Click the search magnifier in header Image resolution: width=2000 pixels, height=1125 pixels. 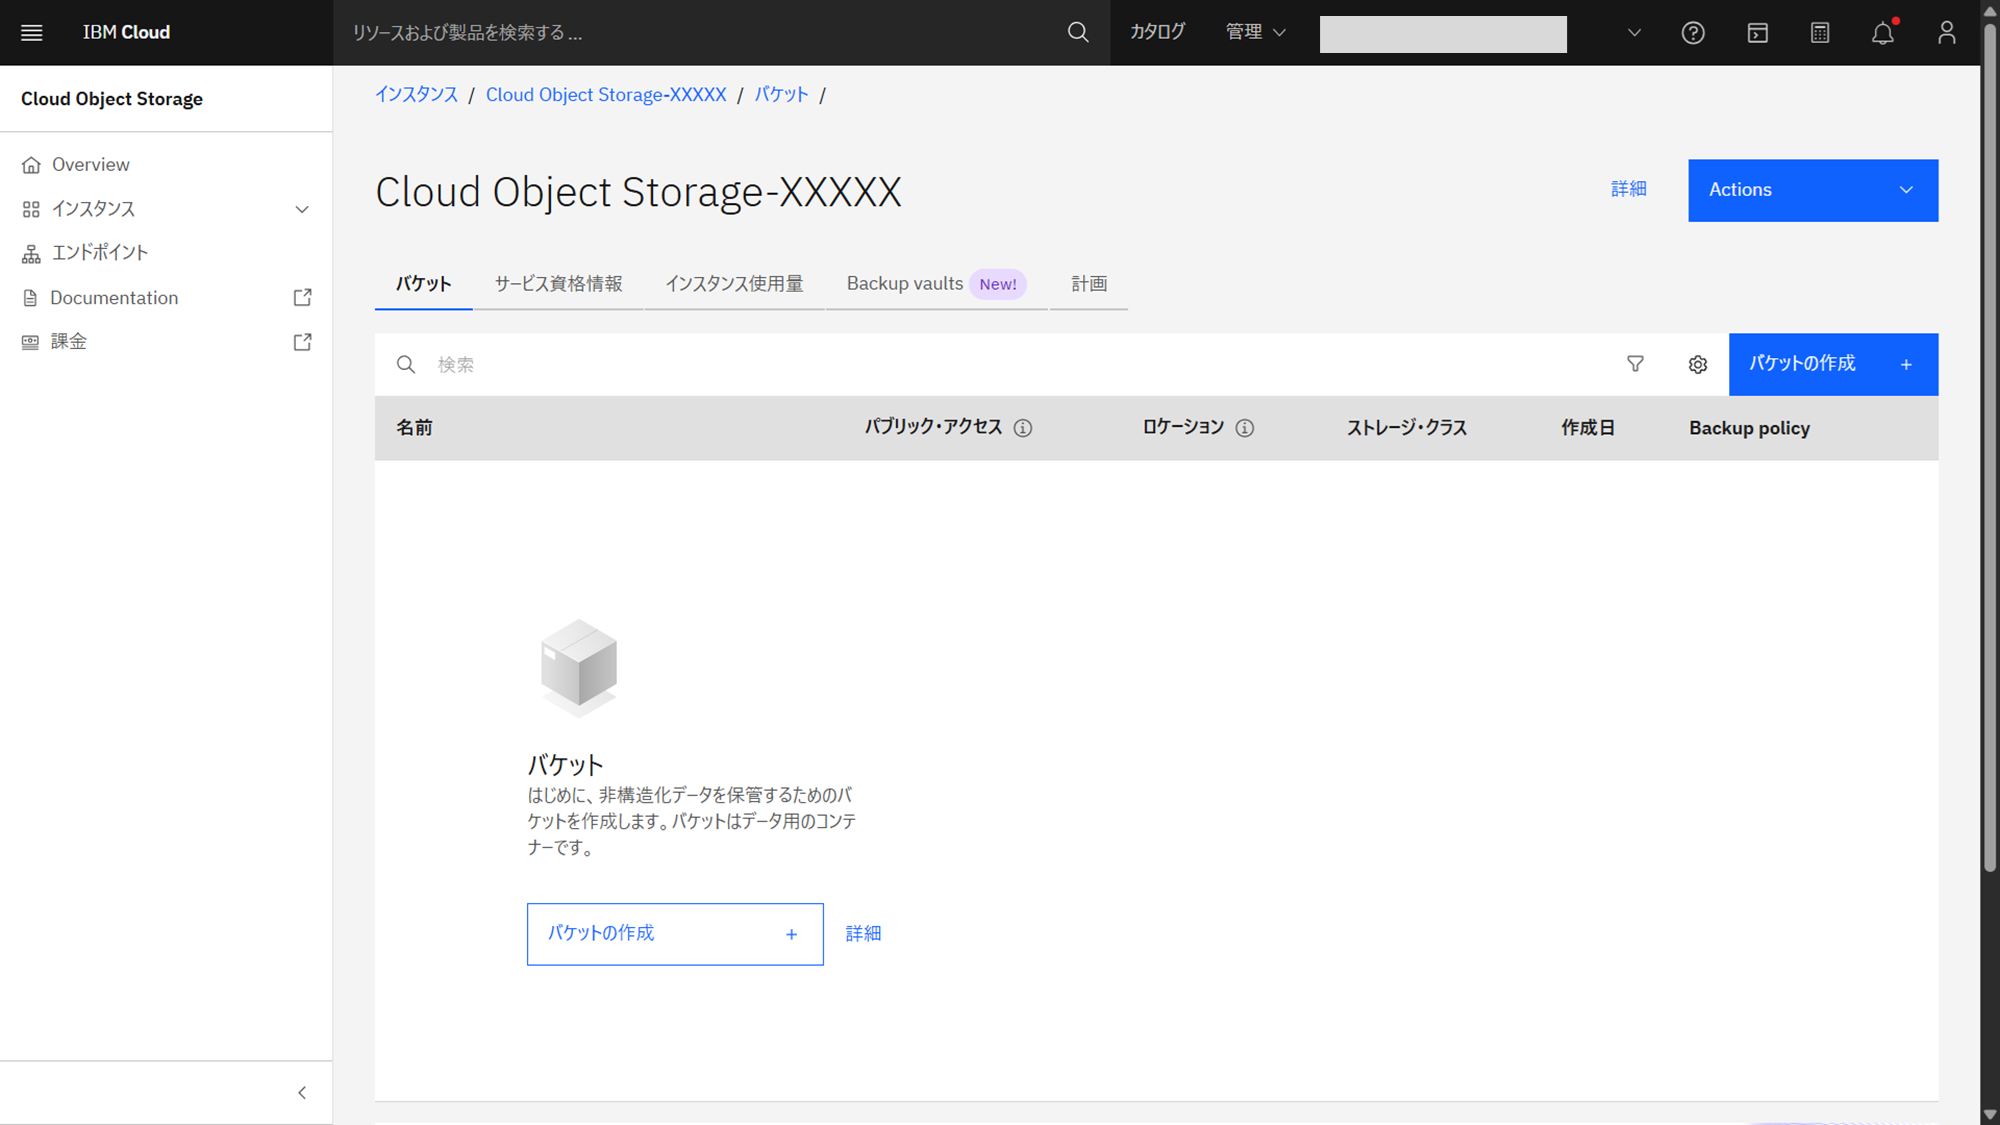[x=1078, y=32]
